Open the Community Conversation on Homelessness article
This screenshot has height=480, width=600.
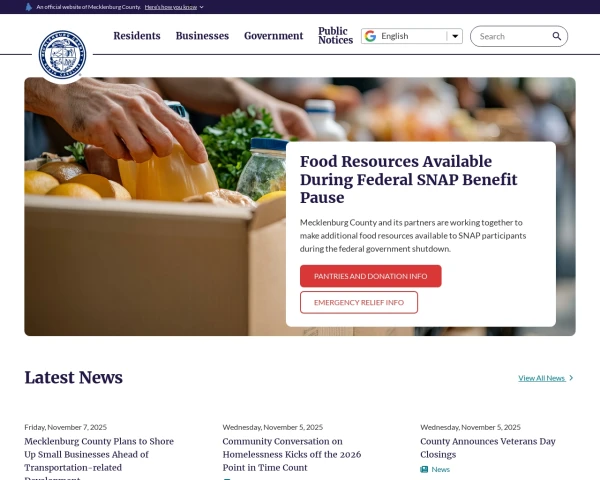tap(292, 454)
